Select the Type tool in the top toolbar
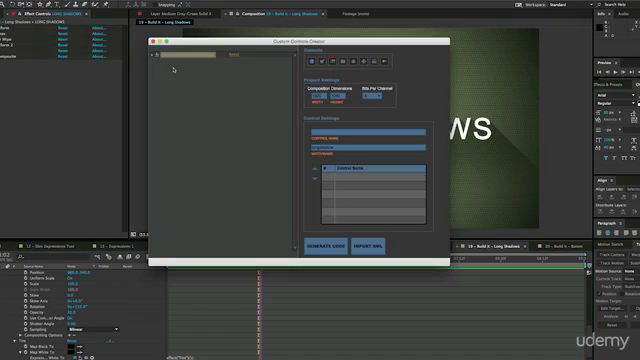The height and width of the screenshot is (360, 640). (x=57, y=4)
